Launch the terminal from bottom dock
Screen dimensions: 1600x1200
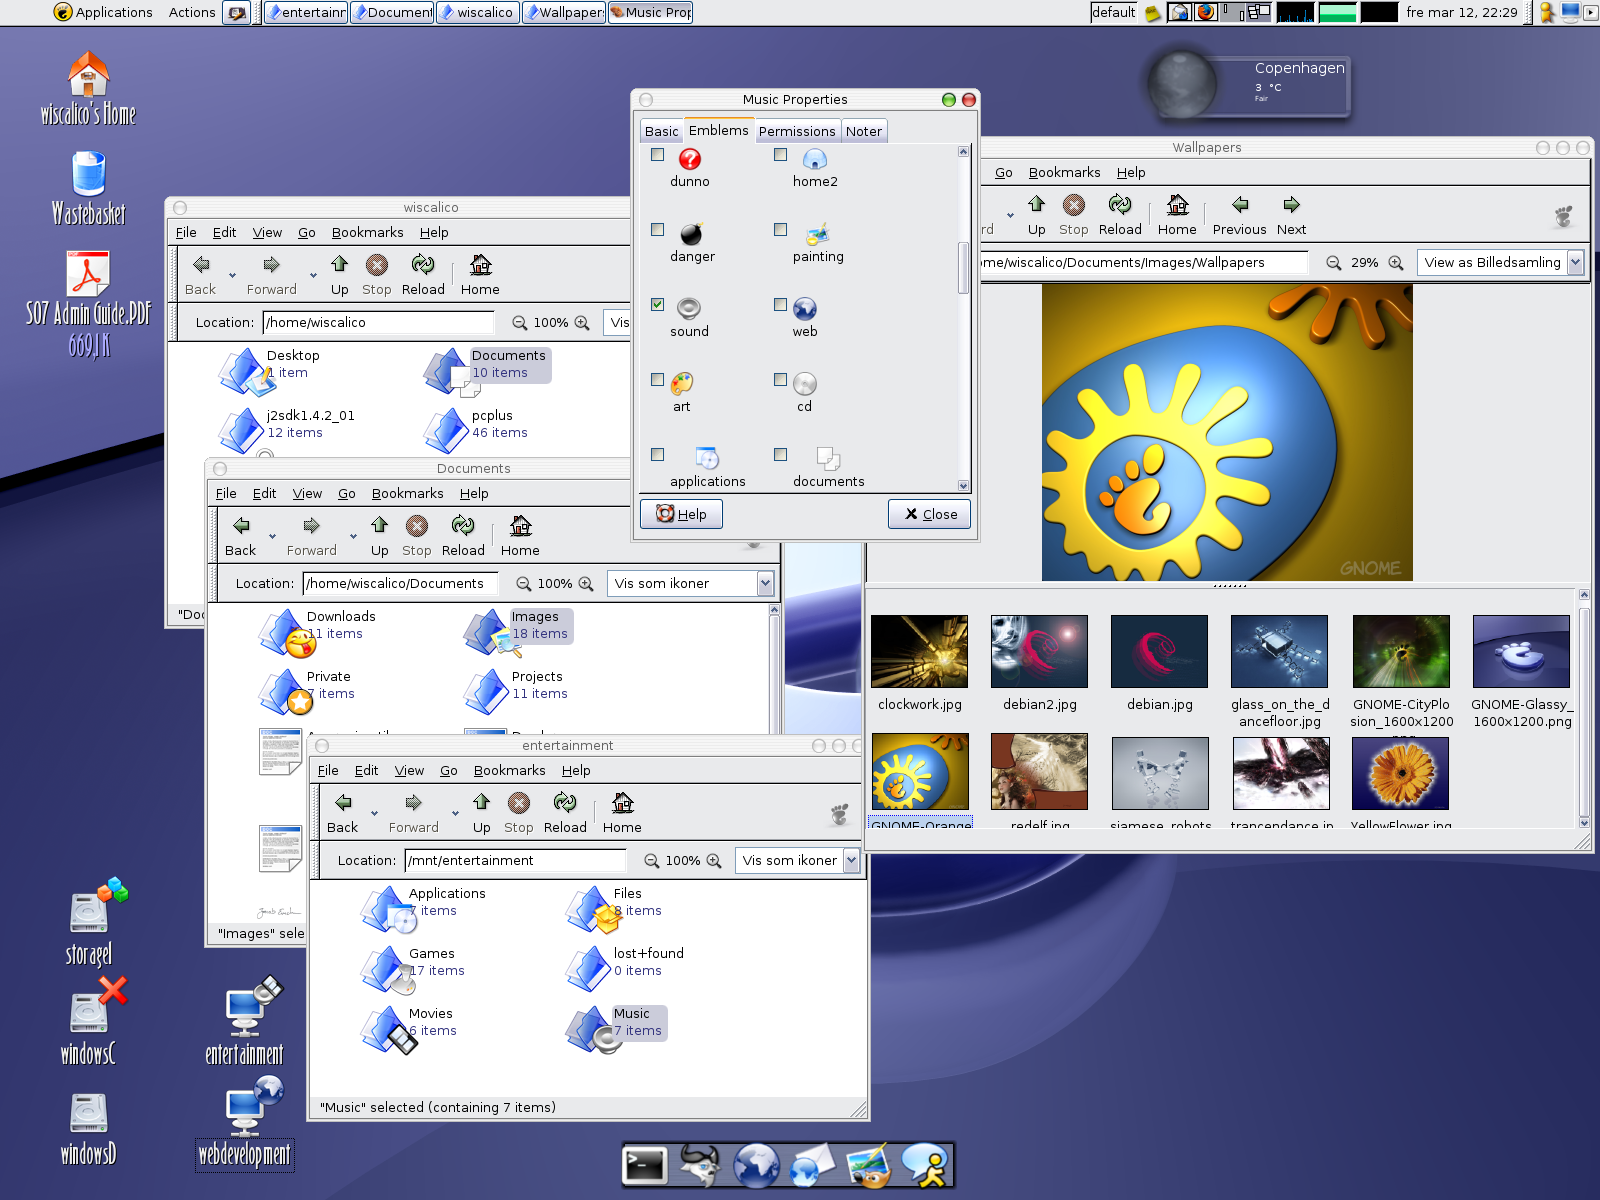point(646,1166)
